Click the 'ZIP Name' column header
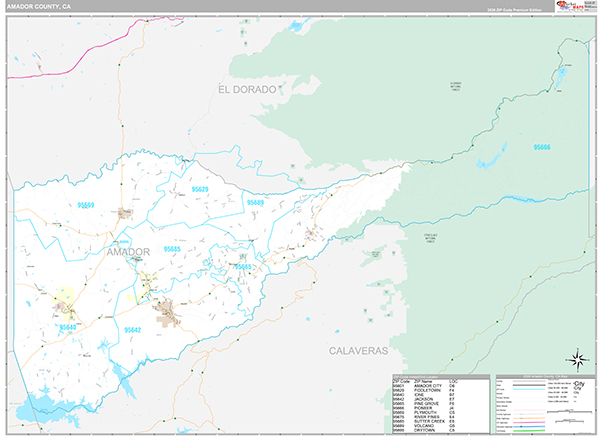The height and width of the screenshot is (436, 600). click(x=423, y=382)
